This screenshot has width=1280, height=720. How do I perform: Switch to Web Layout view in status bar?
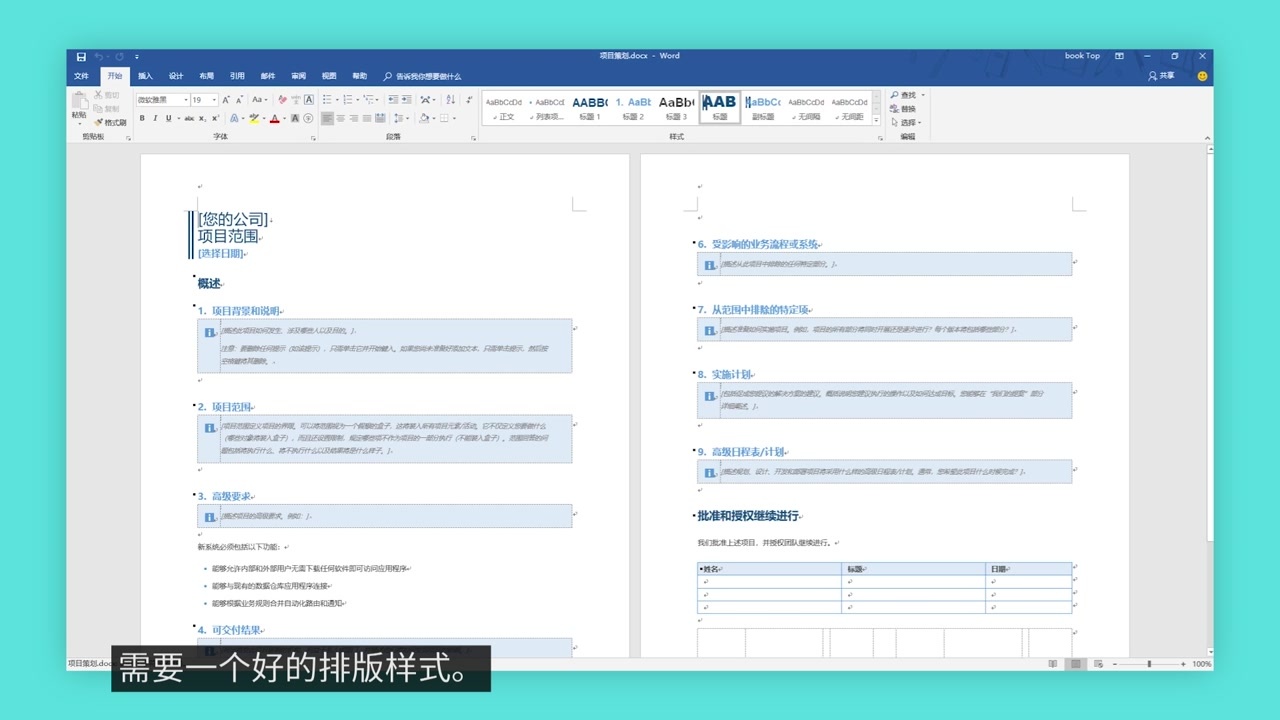1098,664
